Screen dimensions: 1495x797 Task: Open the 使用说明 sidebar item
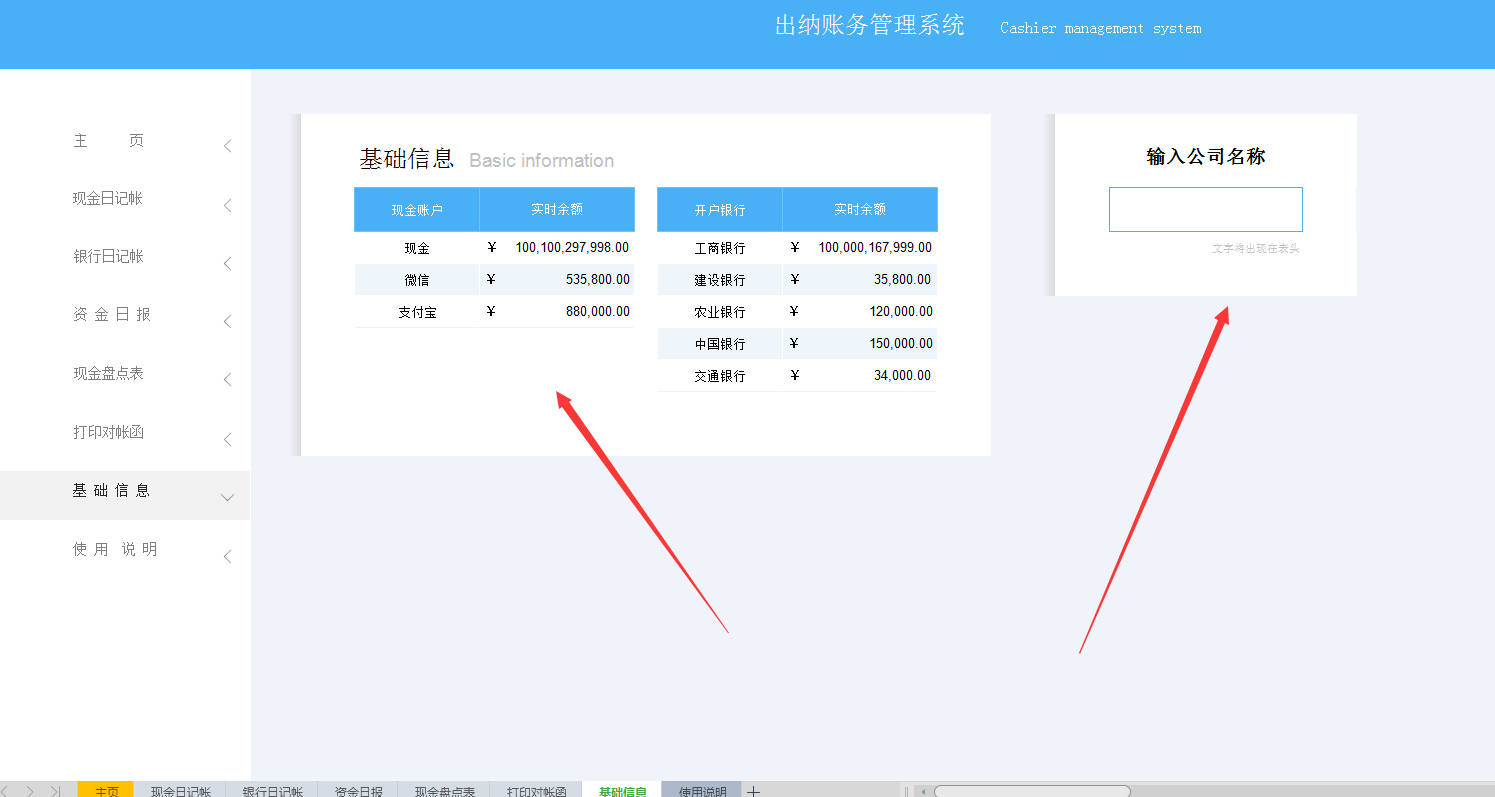pos(113,548)
